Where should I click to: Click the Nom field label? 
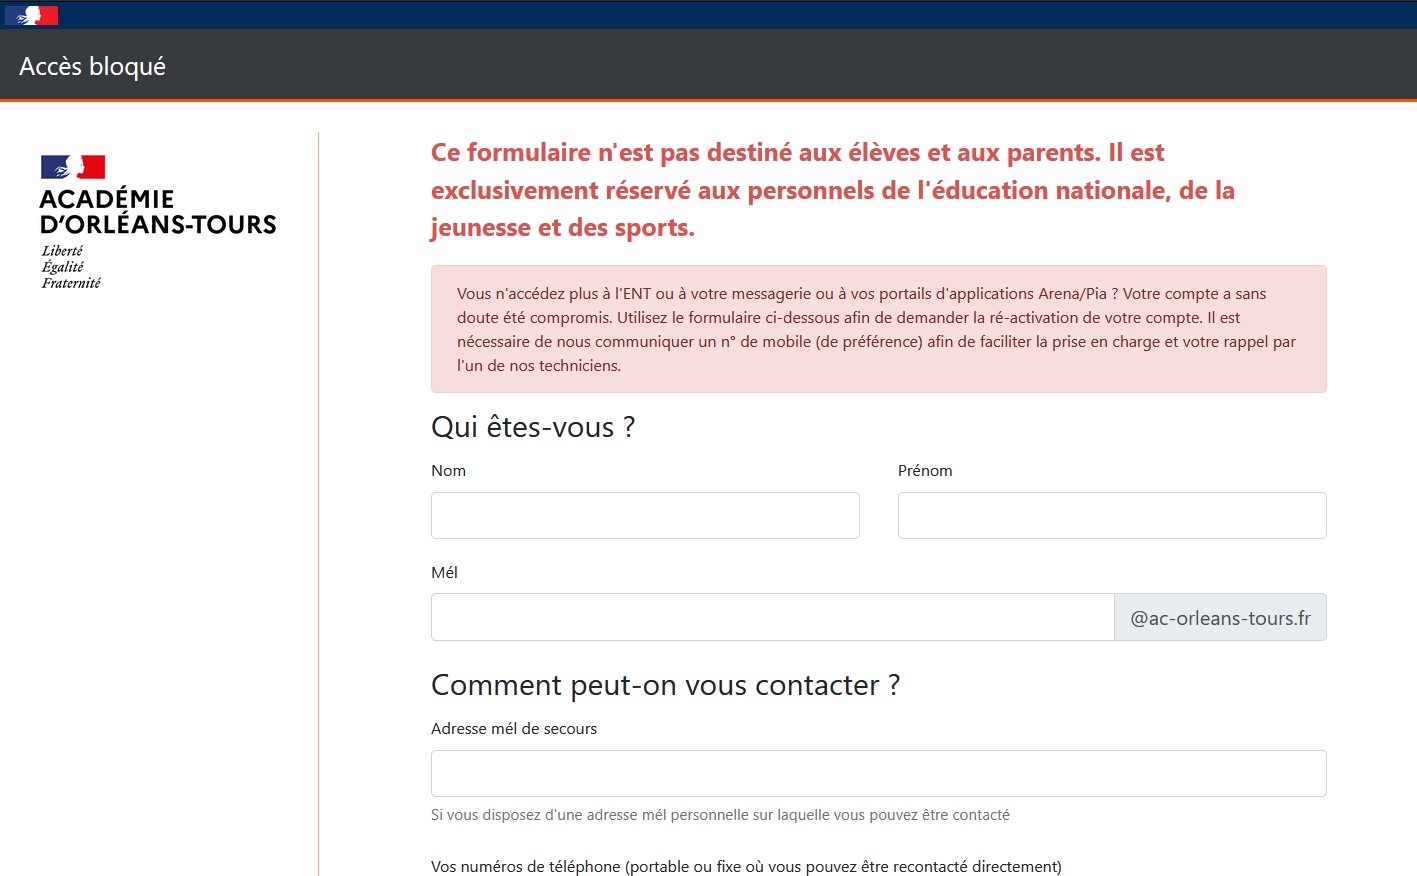(448, 470)
